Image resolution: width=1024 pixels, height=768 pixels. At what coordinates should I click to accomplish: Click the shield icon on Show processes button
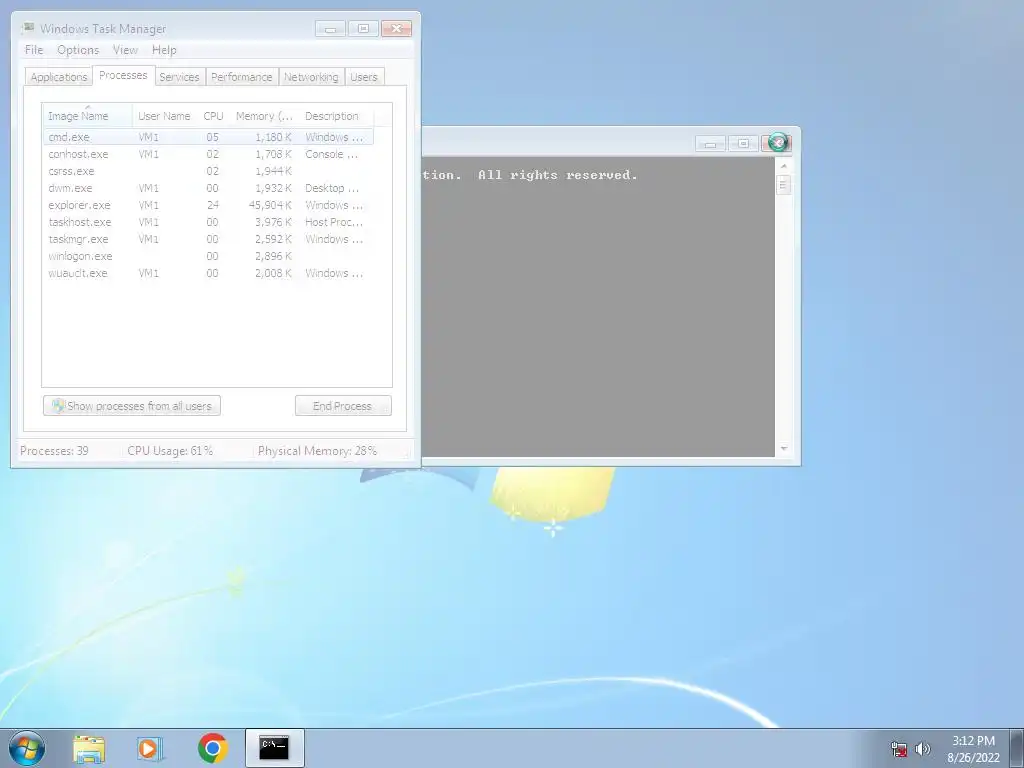[58, 406]
